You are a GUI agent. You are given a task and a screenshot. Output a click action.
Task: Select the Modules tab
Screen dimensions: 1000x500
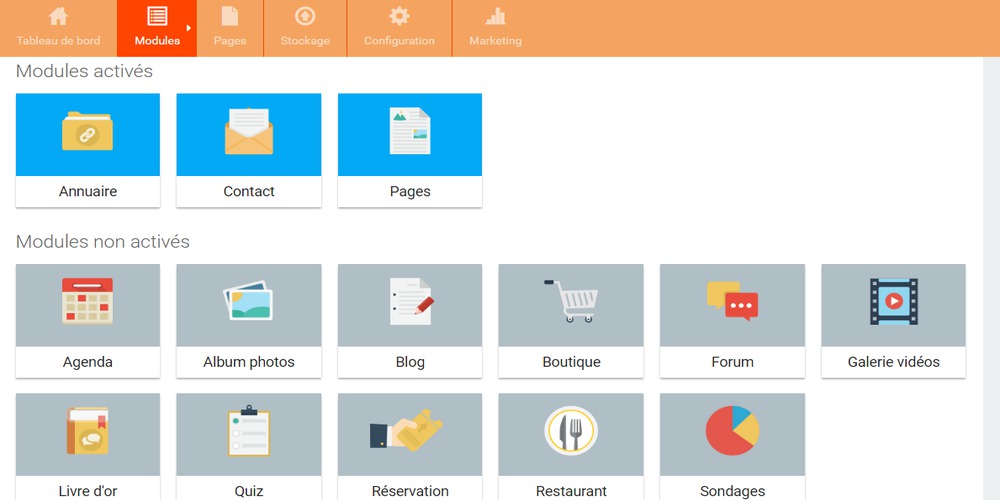pyautogui.click(x=157, y=28)
